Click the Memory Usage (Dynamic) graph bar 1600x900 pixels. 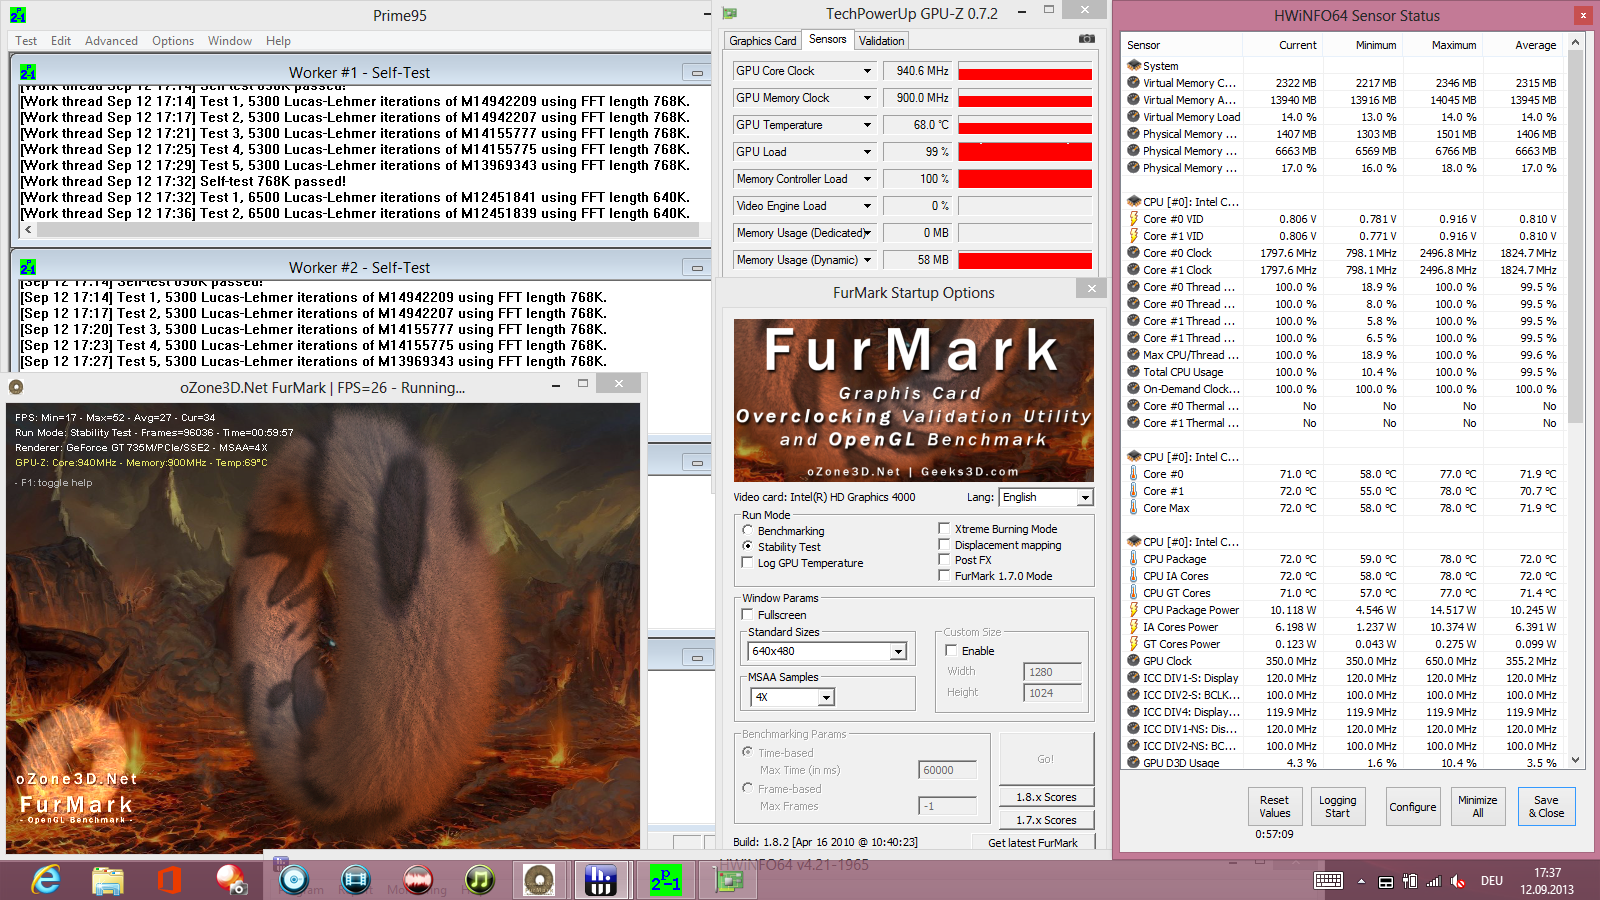click(1025, 261)
